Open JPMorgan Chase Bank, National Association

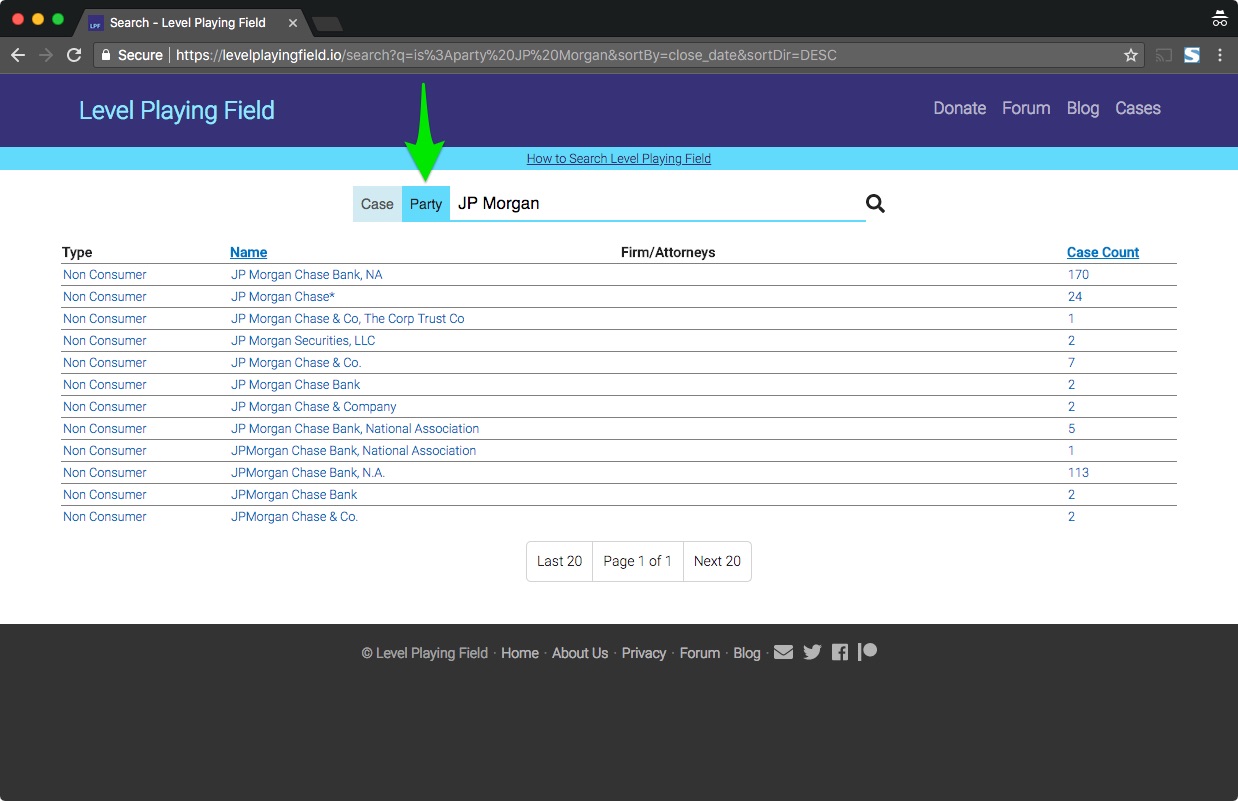(x=354, y=450)
